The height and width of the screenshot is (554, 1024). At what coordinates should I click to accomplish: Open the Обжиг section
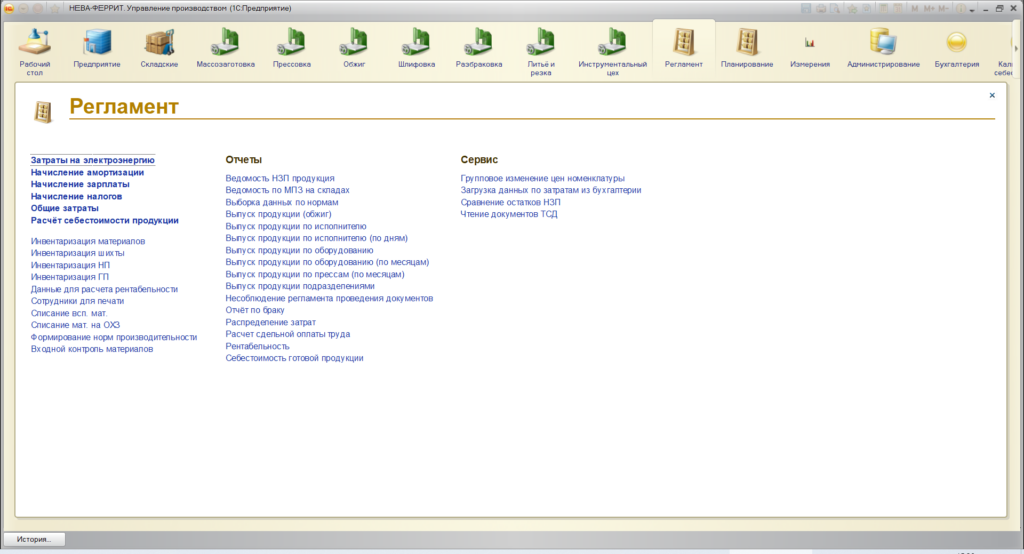pos(354,48)
